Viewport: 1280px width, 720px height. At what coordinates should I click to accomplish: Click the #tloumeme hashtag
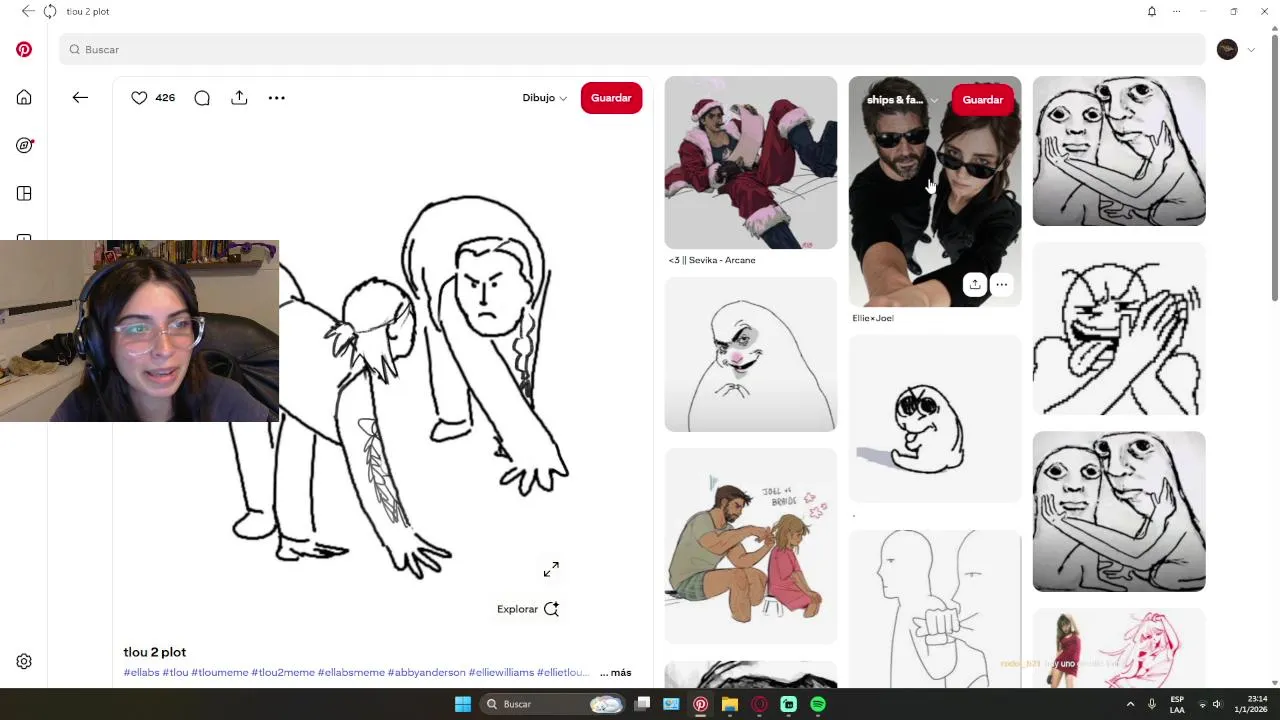pyautogui.click(x=219, y=673)
